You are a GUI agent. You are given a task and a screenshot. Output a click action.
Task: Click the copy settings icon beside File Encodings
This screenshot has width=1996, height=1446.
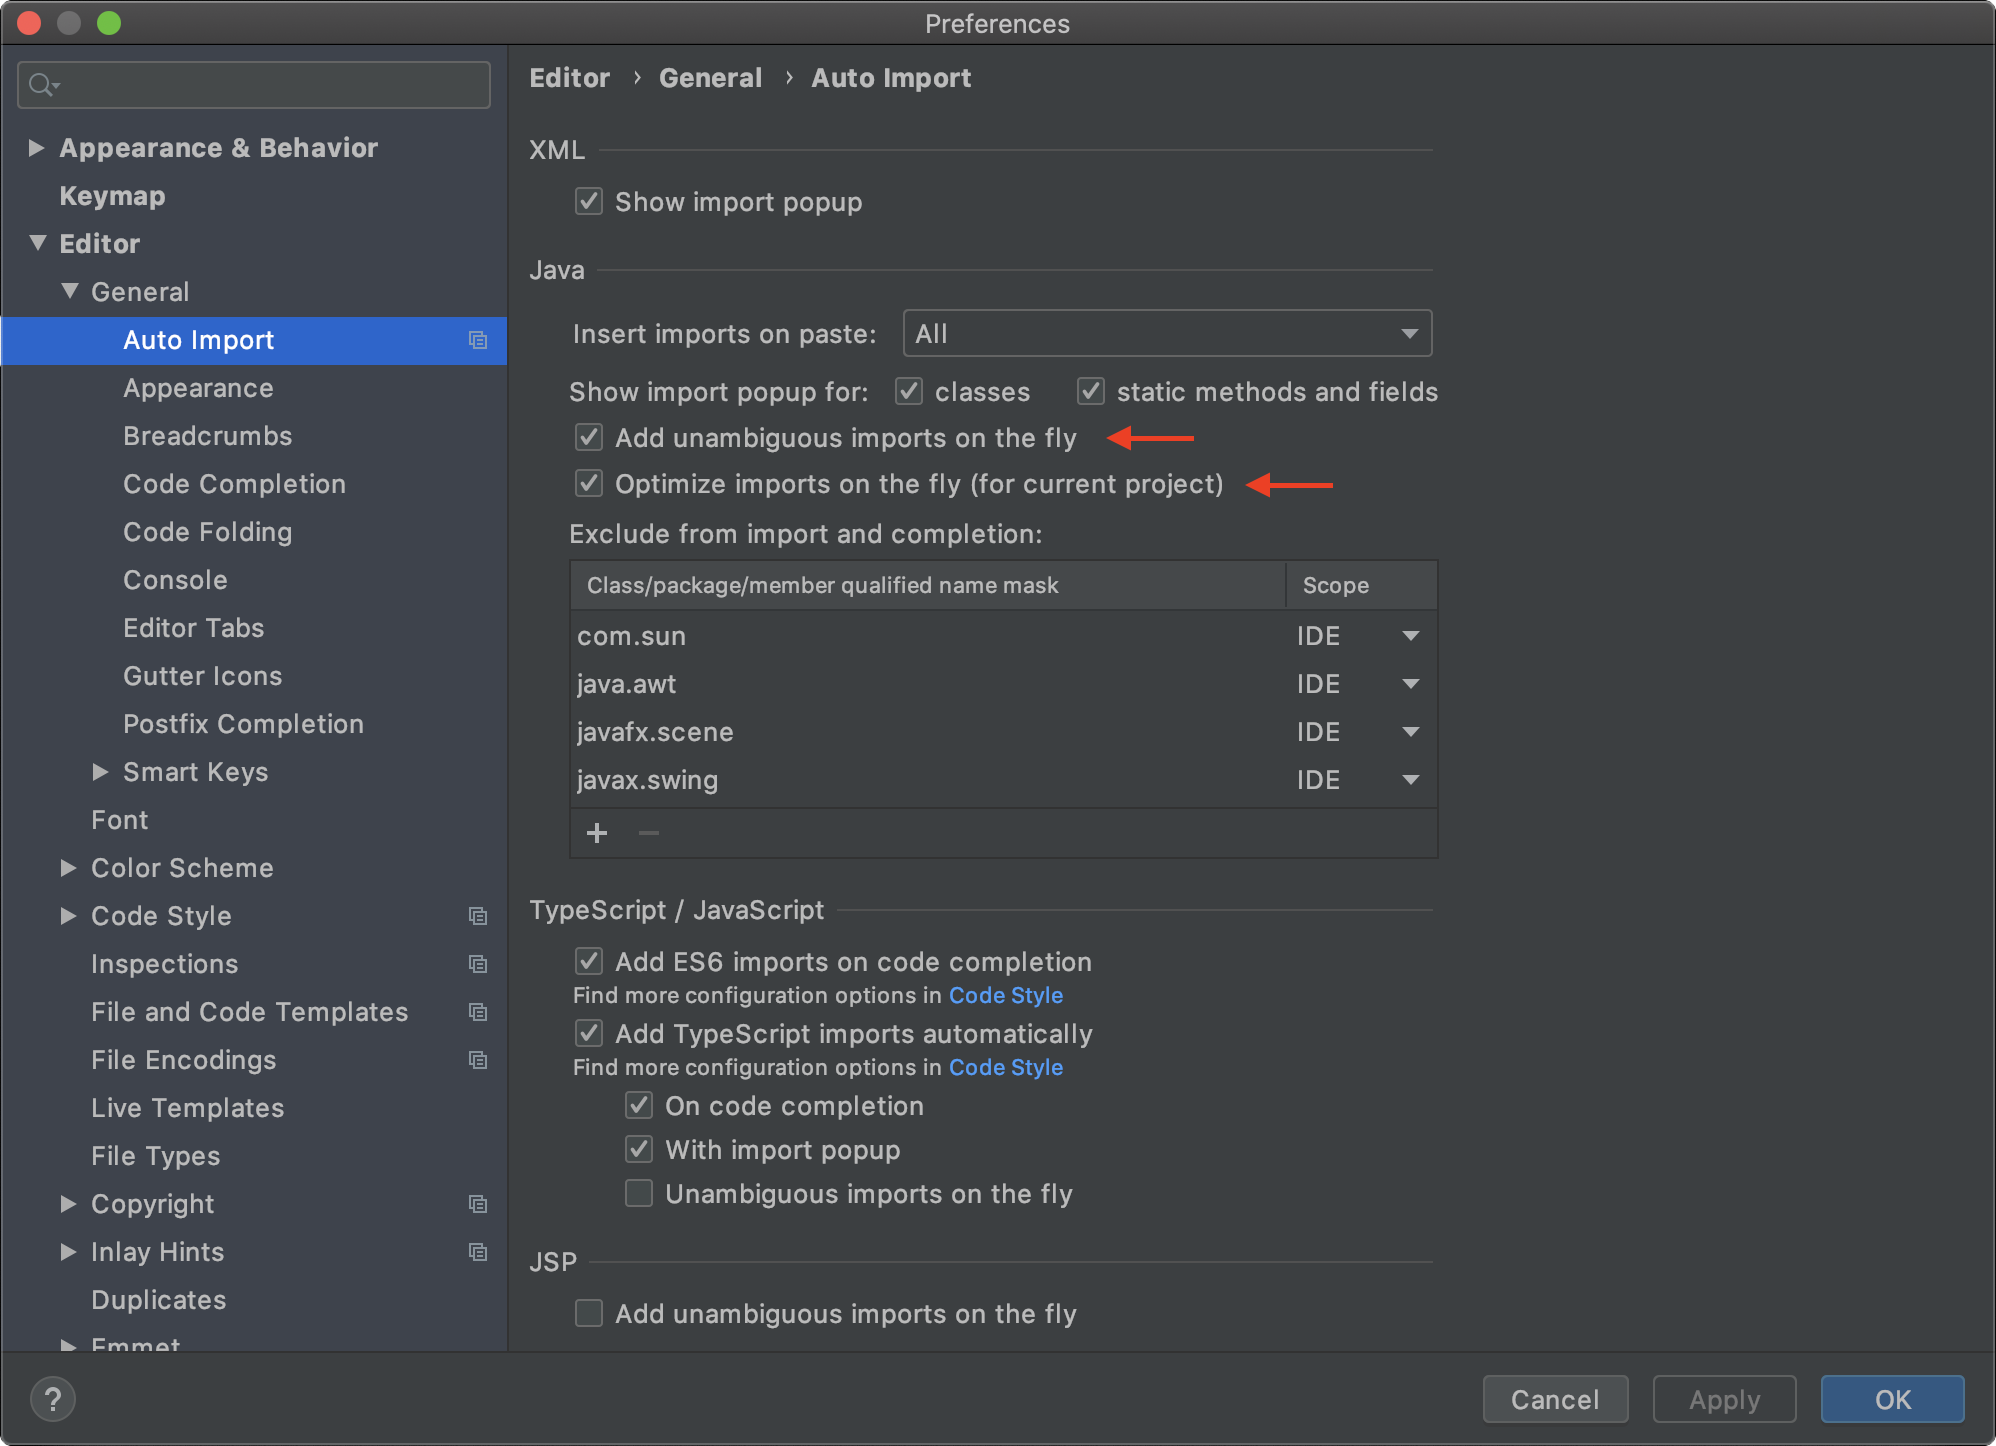click(x=477, y=1060)
